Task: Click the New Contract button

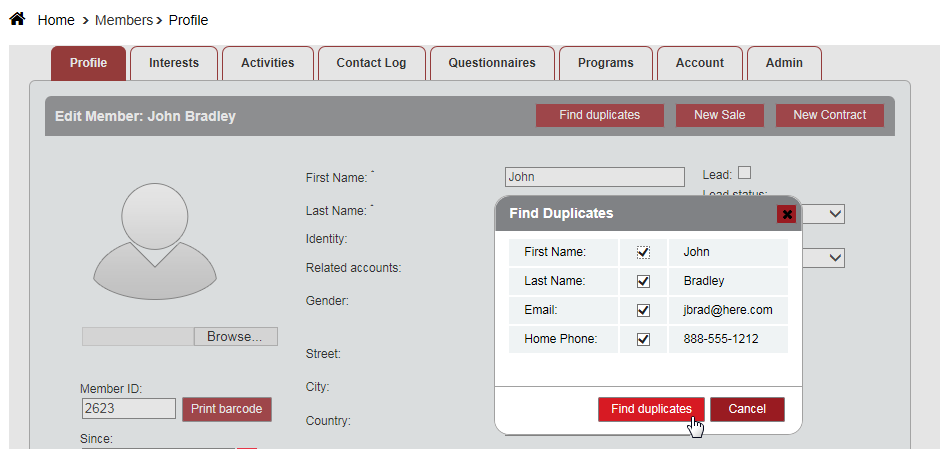Action: 829,115
